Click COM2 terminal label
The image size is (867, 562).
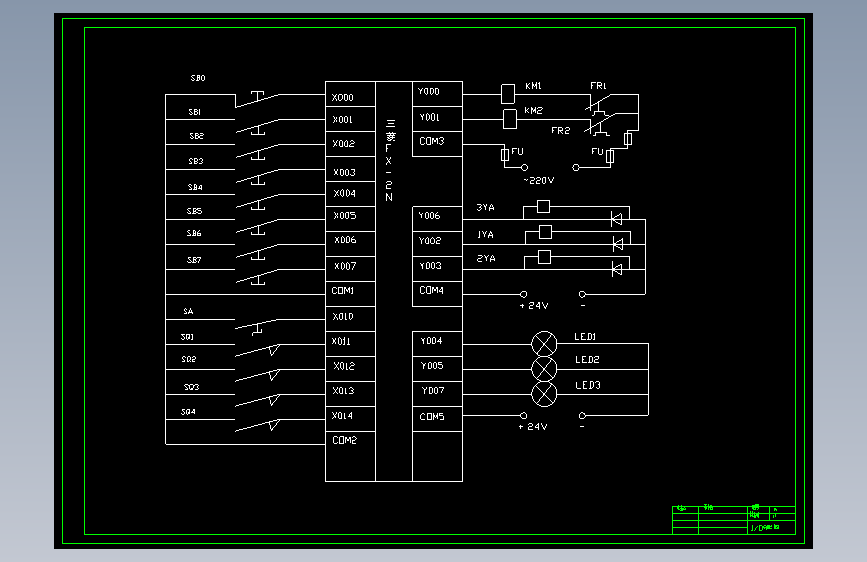point(344,440)
